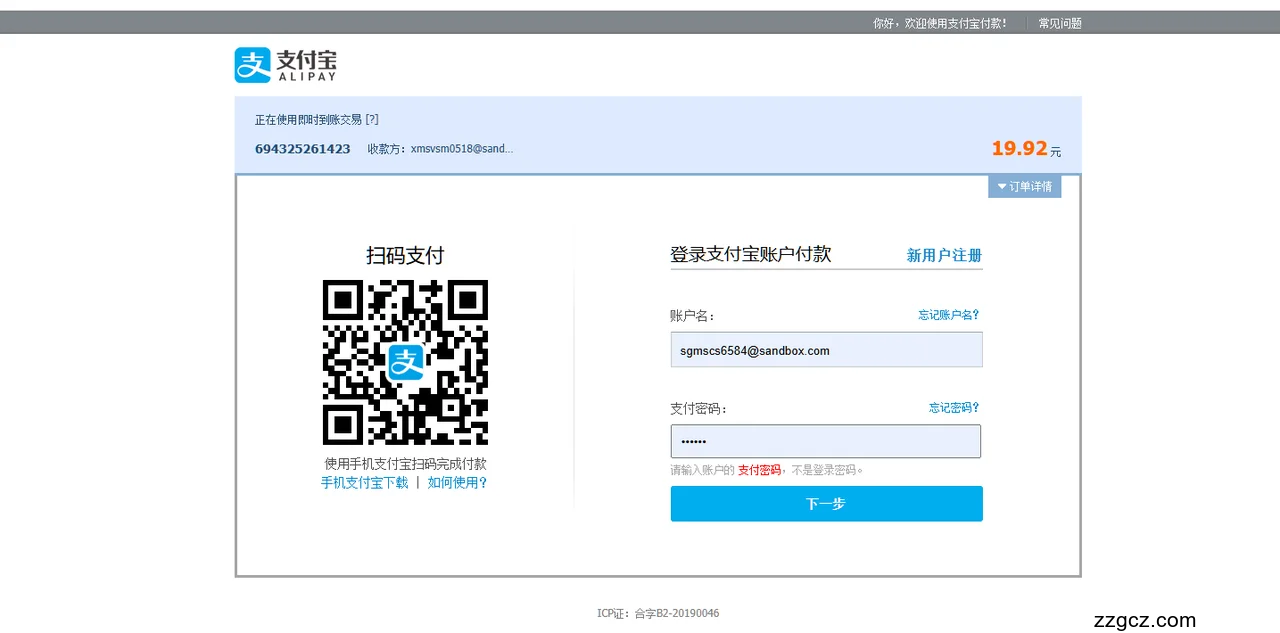Open the 常见问题 FAQ link
Image resolution: width=1280 pixels, height=633 pixels.
(x=1059, y=23)
